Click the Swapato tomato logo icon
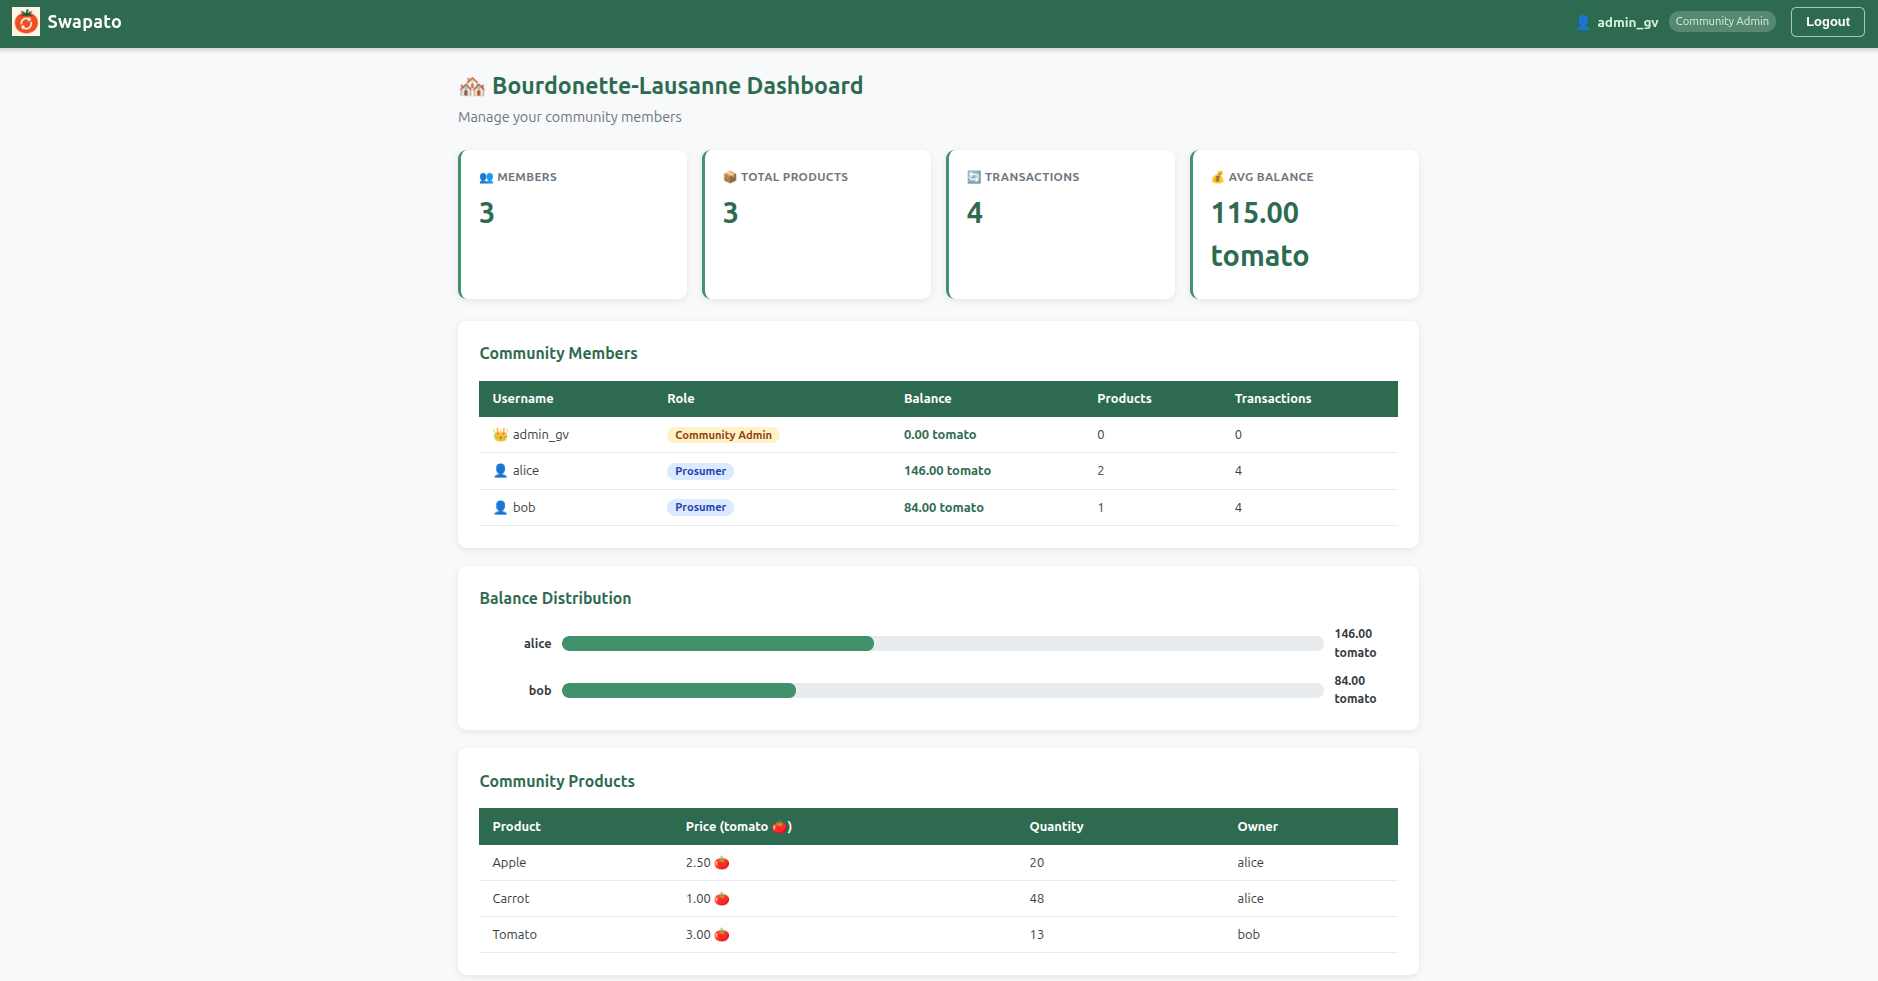1878x981 pixels. [26, 22]
